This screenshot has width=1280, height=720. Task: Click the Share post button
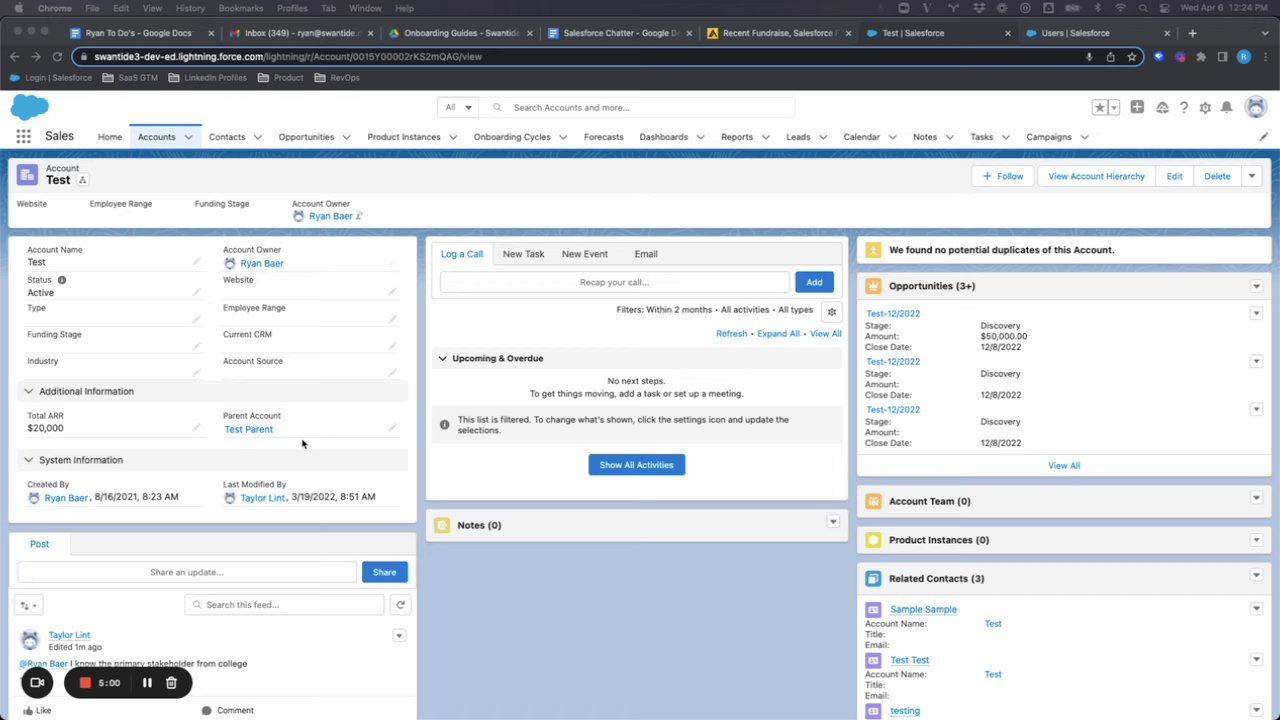[384, 572]
